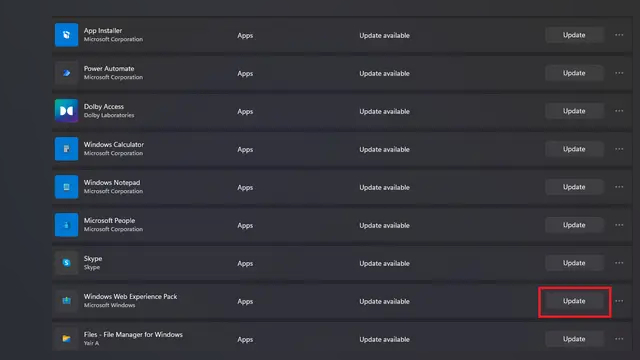Open the Skype app icon
The height and width of the screenshot is (360, 640).
click(67, 262)
